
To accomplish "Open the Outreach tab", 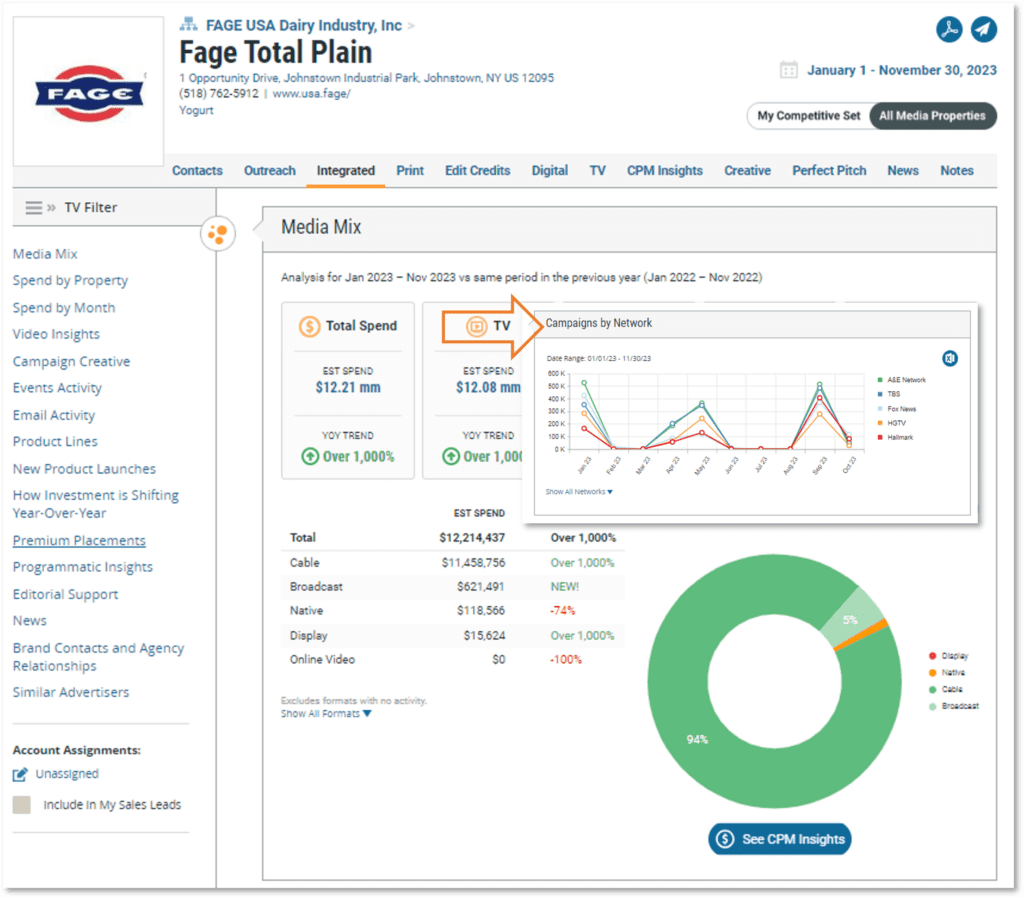I will click(x=270, y=170).
